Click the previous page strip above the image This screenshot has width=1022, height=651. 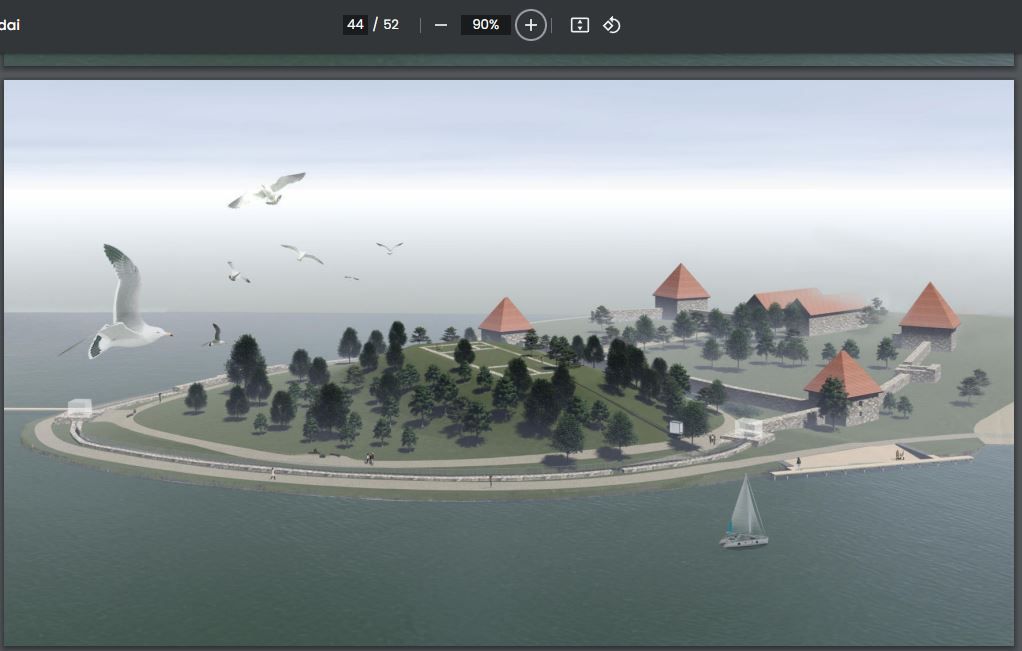click(509, 61)
